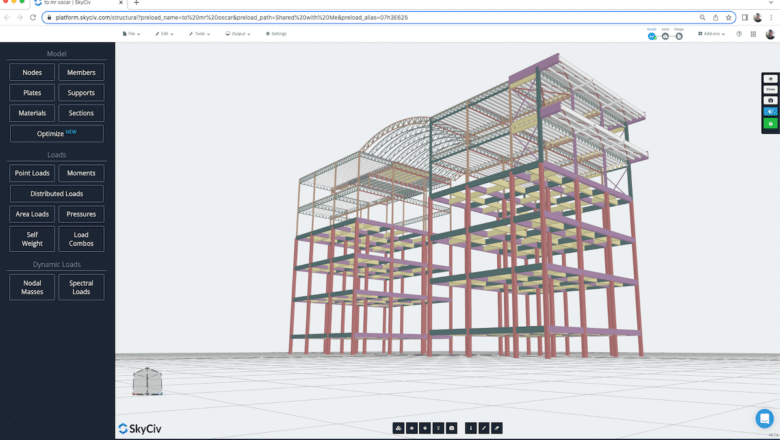Open the chat support bubble
Screen dimensions: 780x440
click(765, 418)
